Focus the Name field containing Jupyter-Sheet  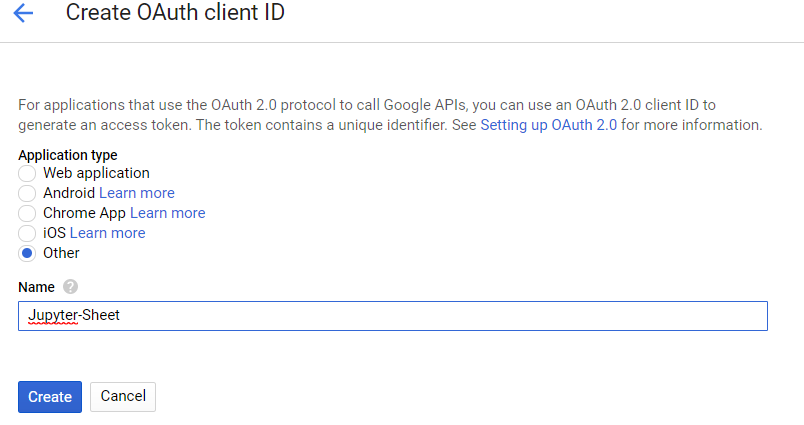pyautogui.click(x=393, y=316)
